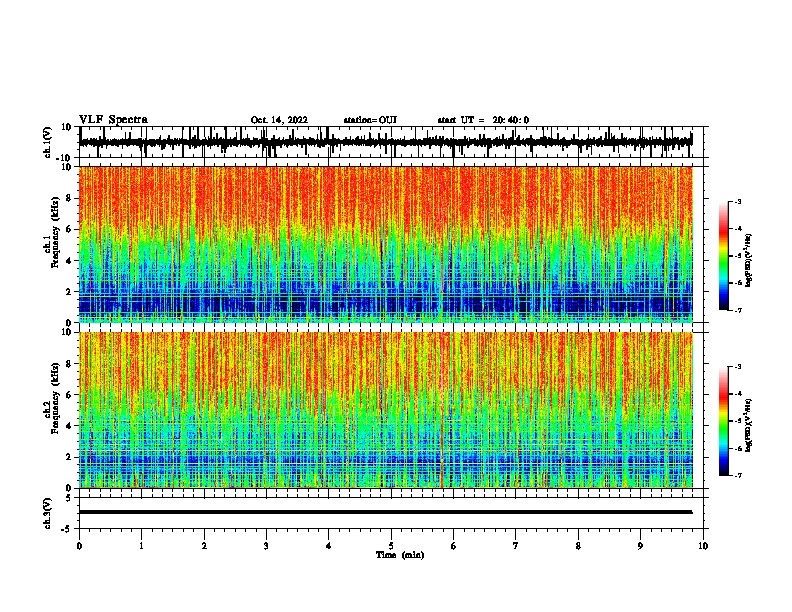Click the ch.2 spectrogram panel
The image size is (792, 612).
pos(385,410)
